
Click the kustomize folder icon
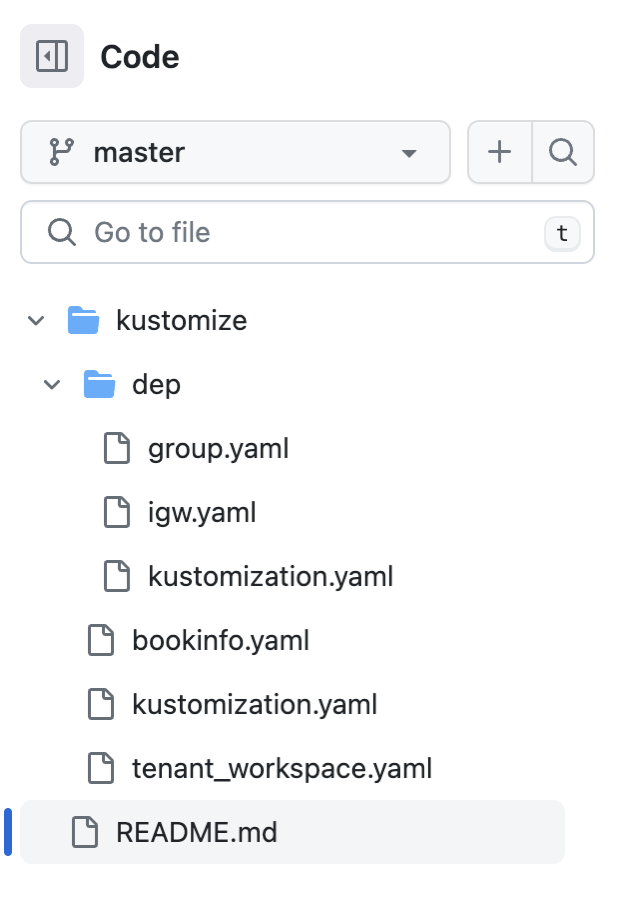pos(83,320)
